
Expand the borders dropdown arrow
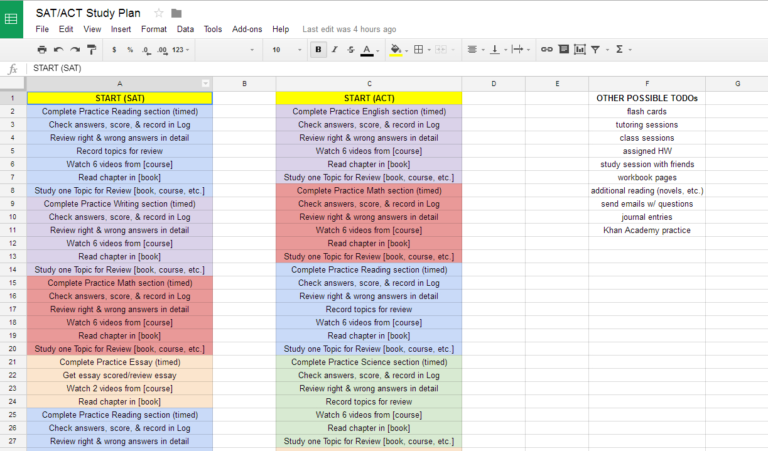pos(429,50)
